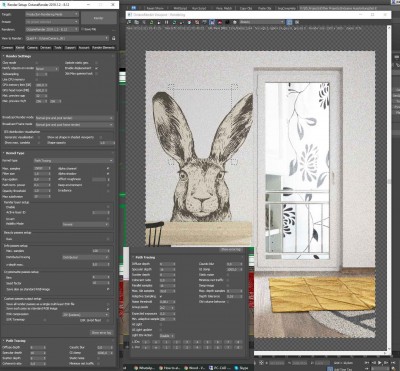Click the highlighted blue icon after toolbar dropdown

(289, 22)
